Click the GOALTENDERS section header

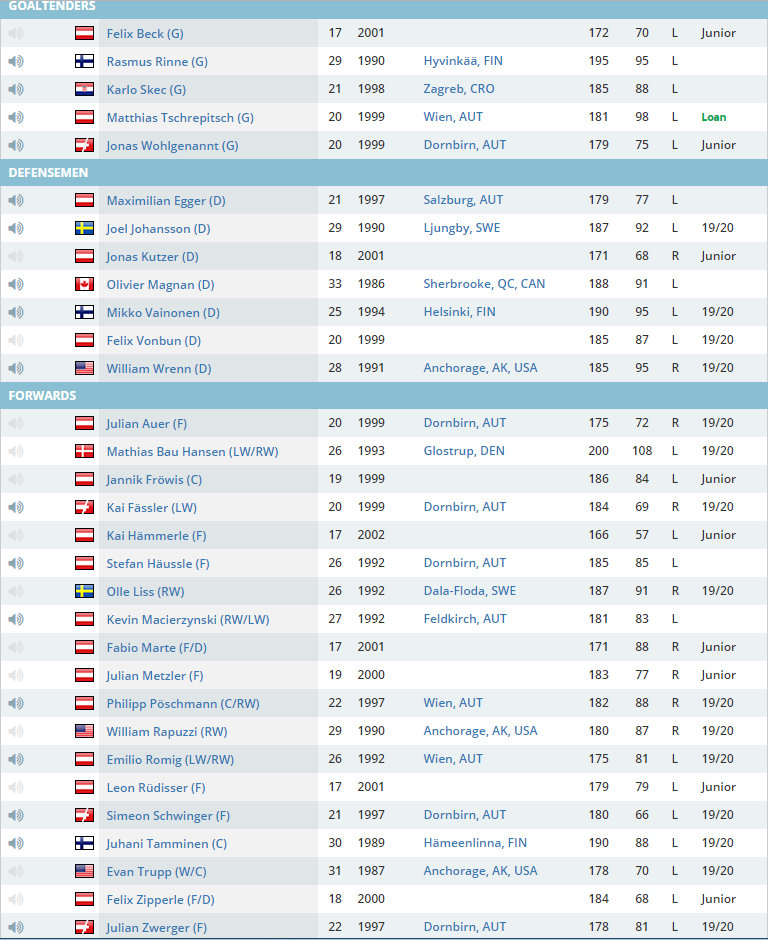tap(52, 7)
